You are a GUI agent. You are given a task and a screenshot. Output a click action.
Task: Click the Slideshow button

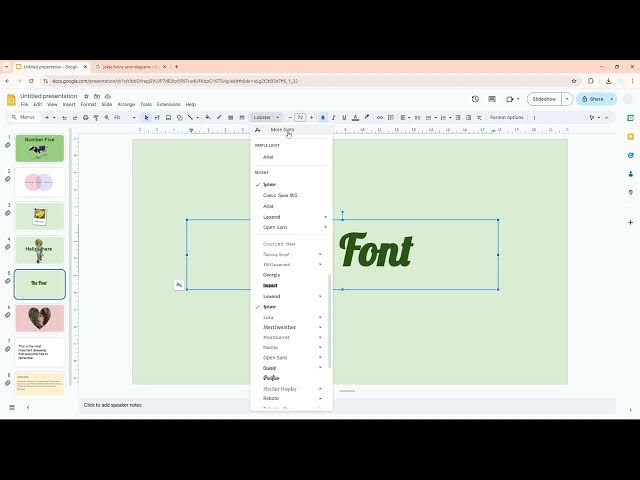click(x=544, y=99)
